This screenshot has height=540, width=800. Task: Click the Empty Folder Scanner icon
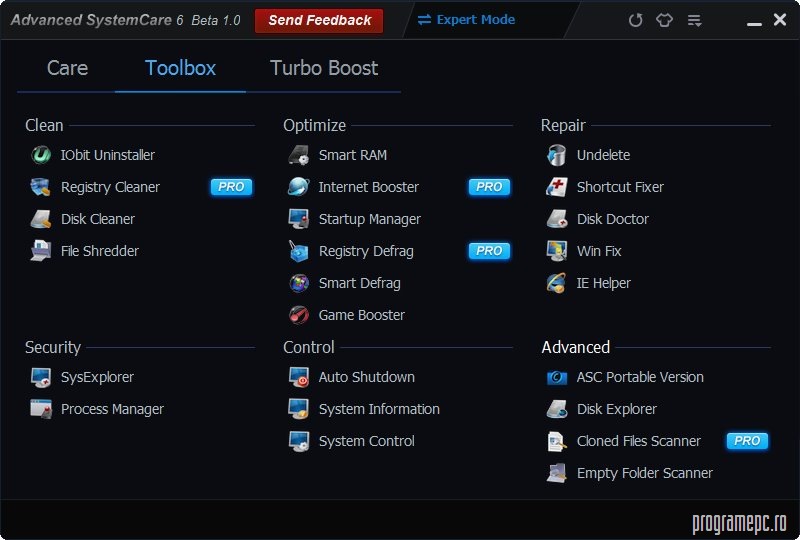[x=557, y=473]
